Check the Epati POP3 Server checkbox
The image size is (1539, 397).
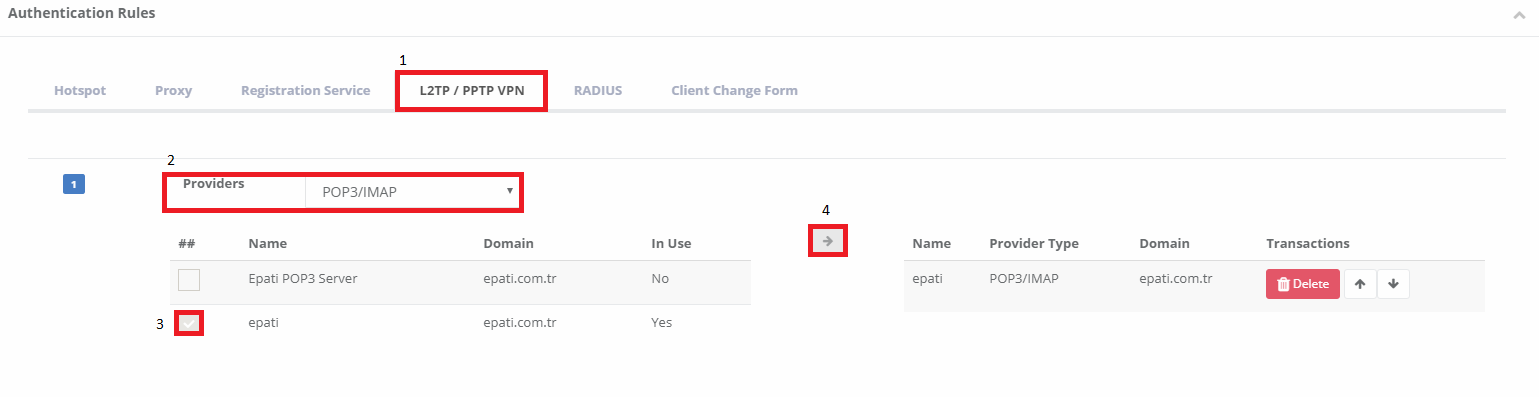[x=189, y=280]
